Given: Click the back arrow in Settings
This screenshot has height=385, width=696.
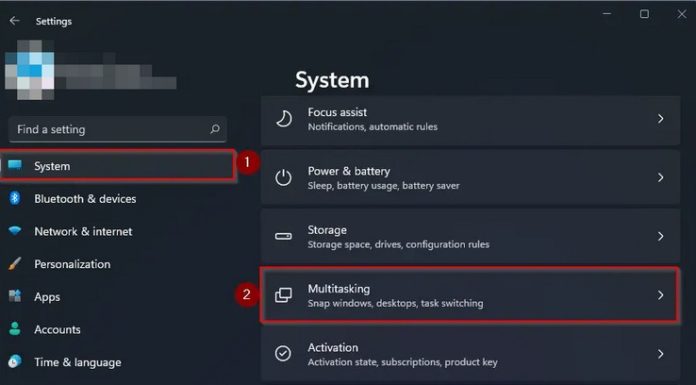Looking at the screenshot, I should (15, 21).
